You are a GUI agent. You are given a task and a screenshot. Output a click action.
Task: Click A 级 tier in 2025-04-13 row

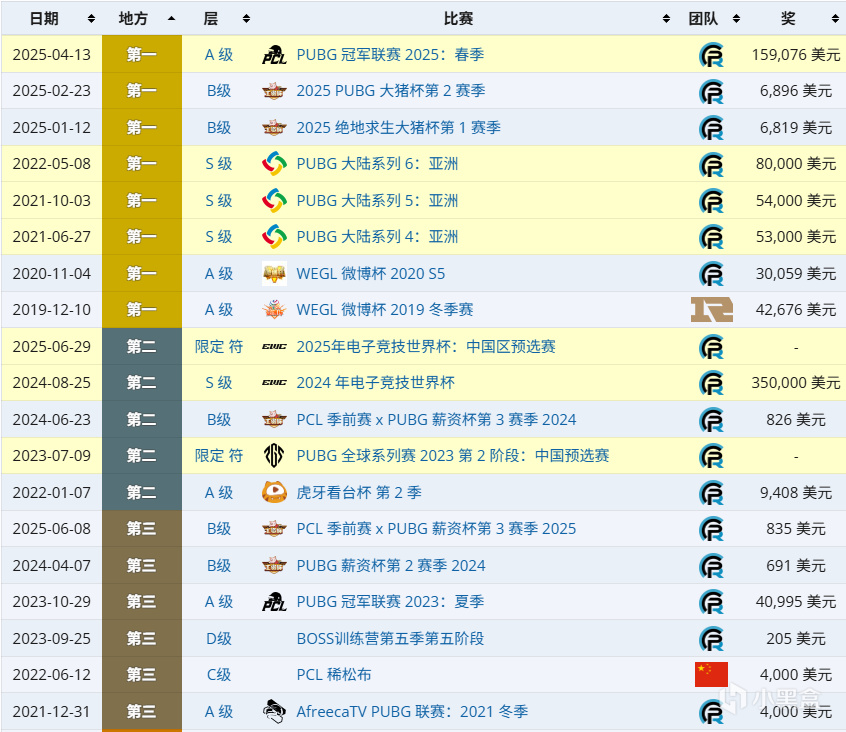point(219,54)
